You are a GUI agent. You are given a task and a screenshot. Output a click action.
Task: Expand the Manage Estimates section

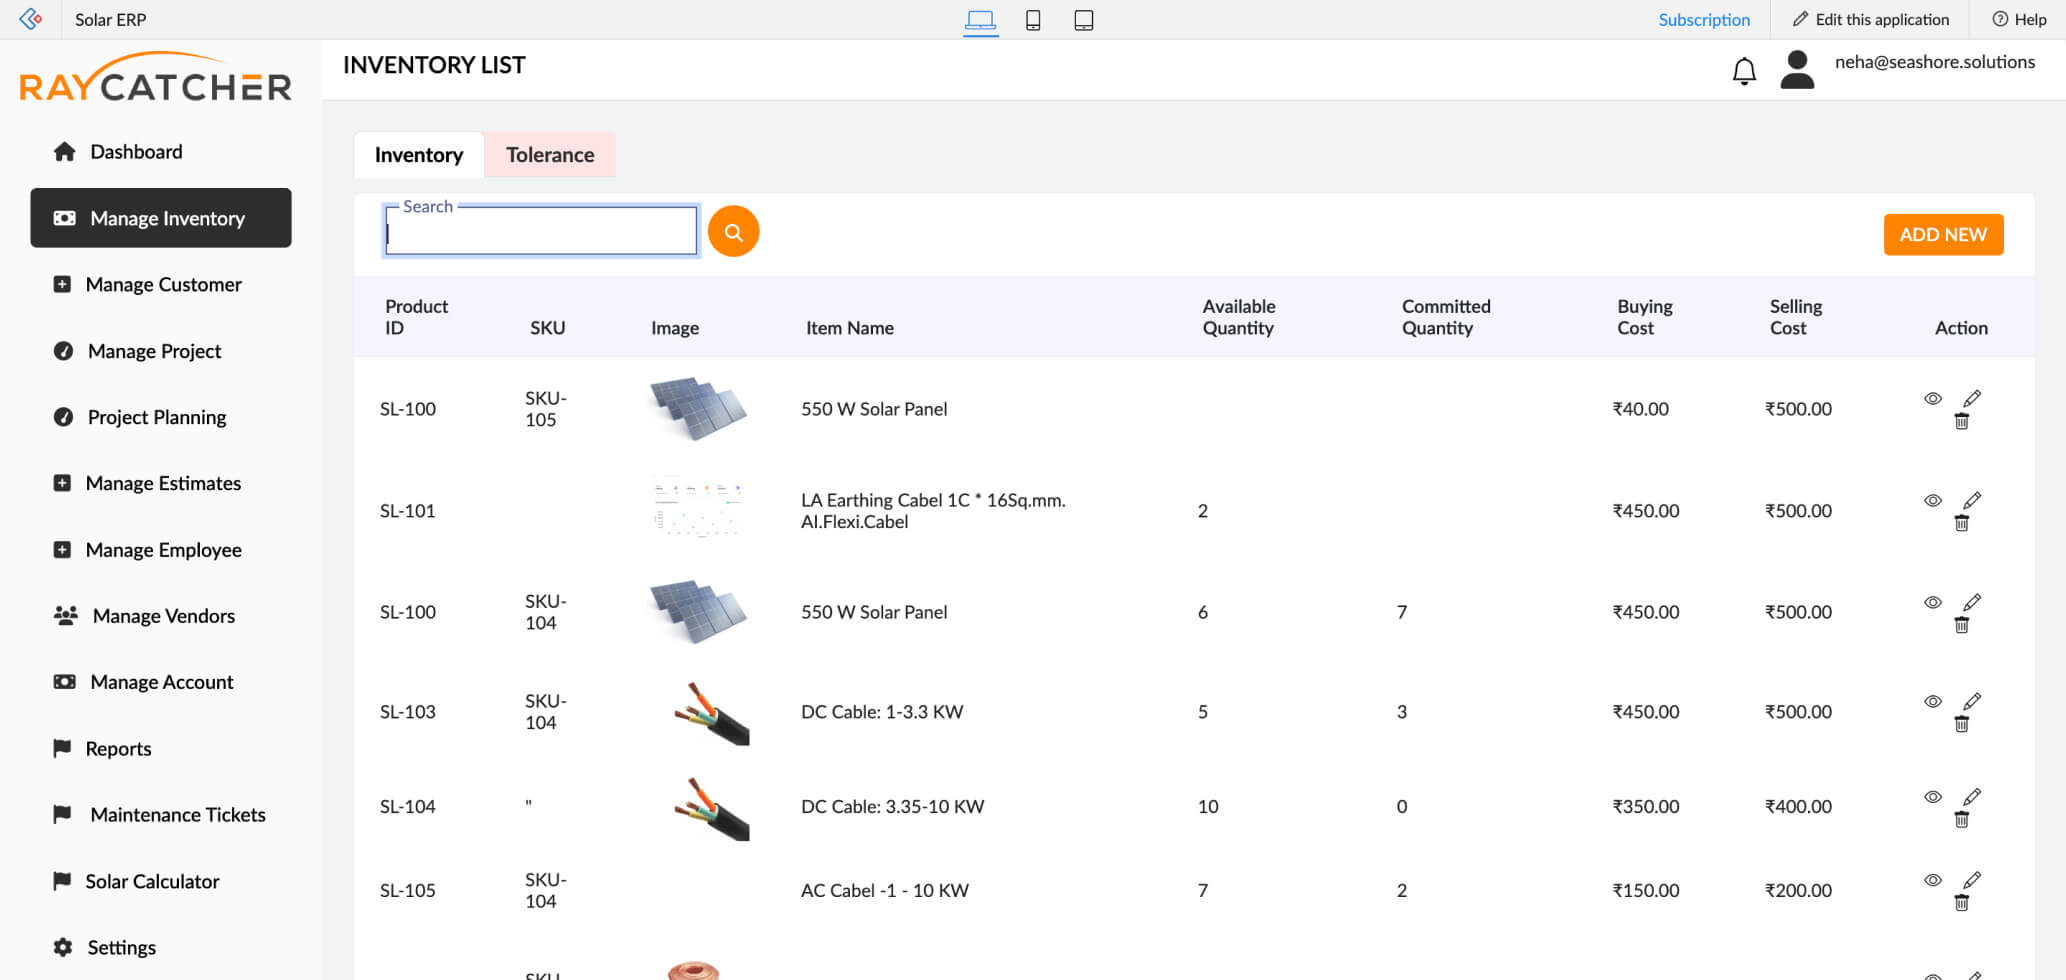[163, 483]
